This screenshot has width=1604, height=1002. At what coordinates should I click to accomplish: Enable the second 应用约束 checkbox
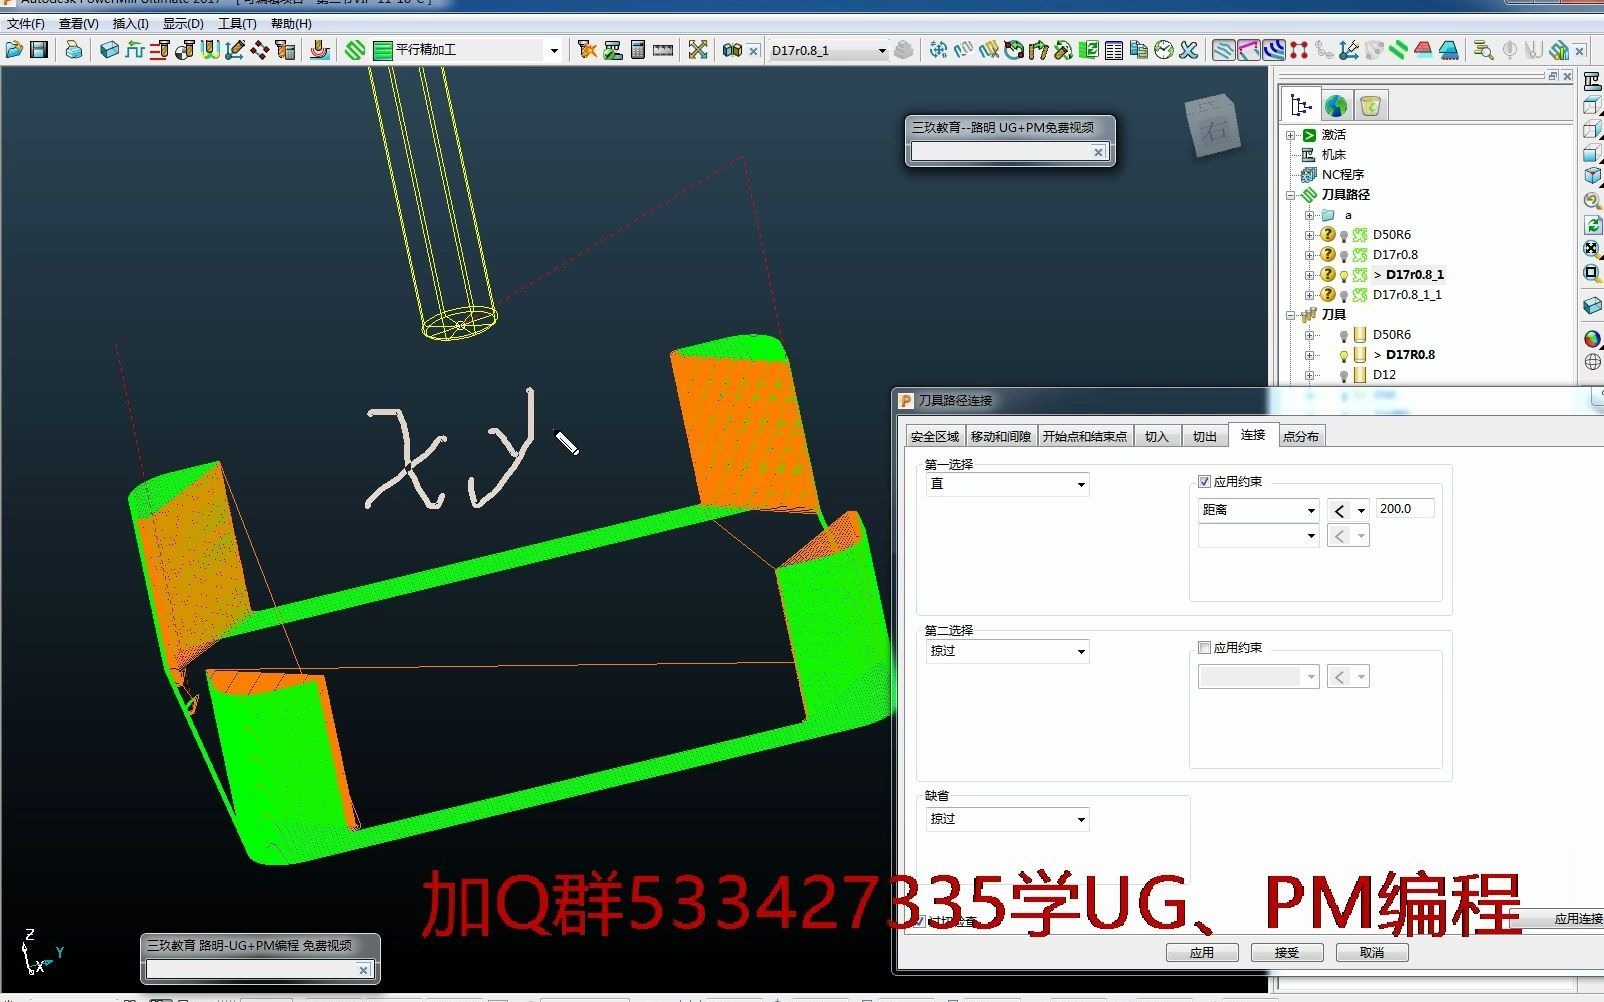(1204, 647)
